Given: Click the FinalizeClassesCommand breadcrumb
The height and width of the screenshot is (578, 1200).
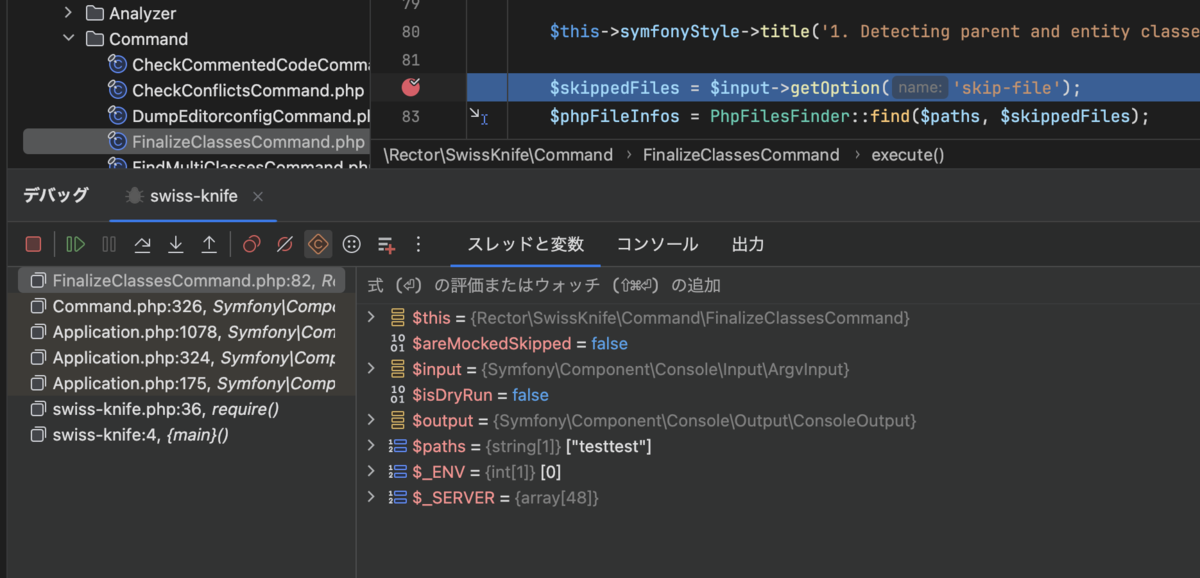Looking at the screenshot, I should [x=741, y=155].
